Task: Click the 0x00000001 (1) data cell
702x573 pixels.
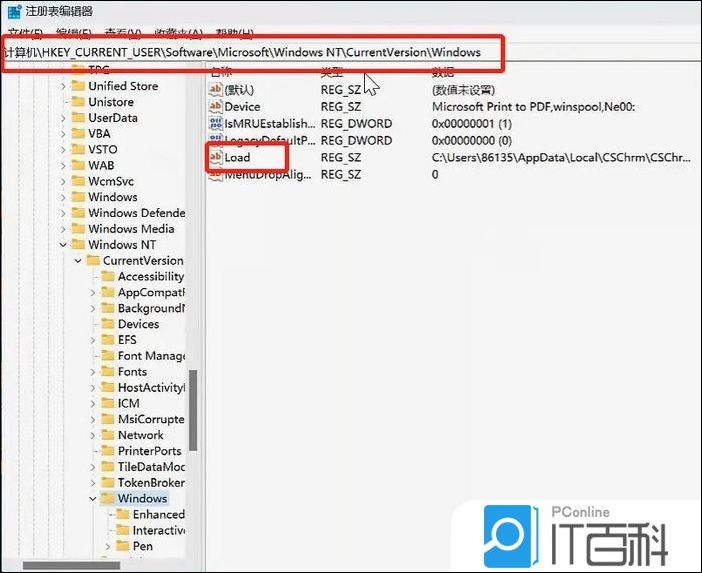Action: point(471,124)
